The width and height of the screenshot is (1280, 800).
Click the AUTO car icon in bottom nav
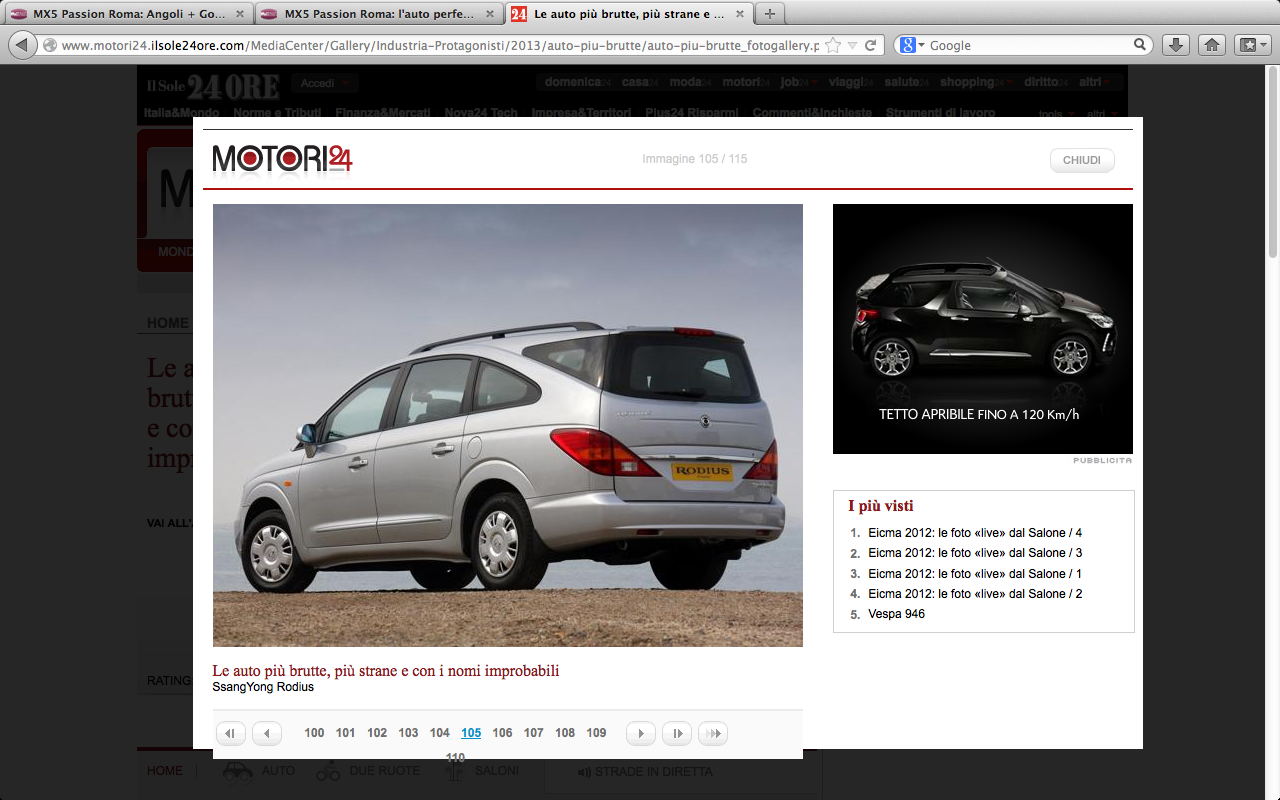point(238,771)
